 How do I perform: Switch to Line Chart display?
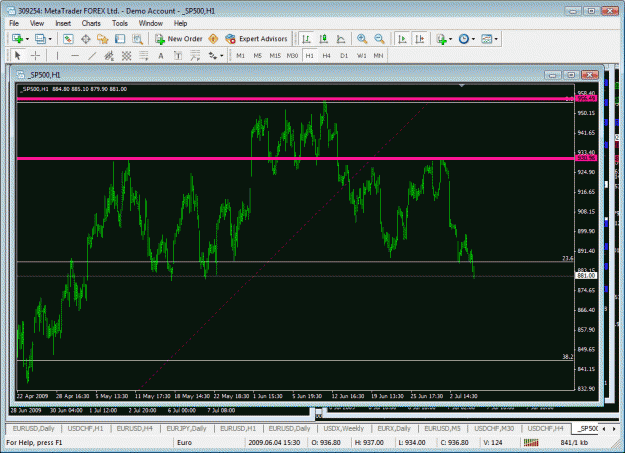coord(341,39)
